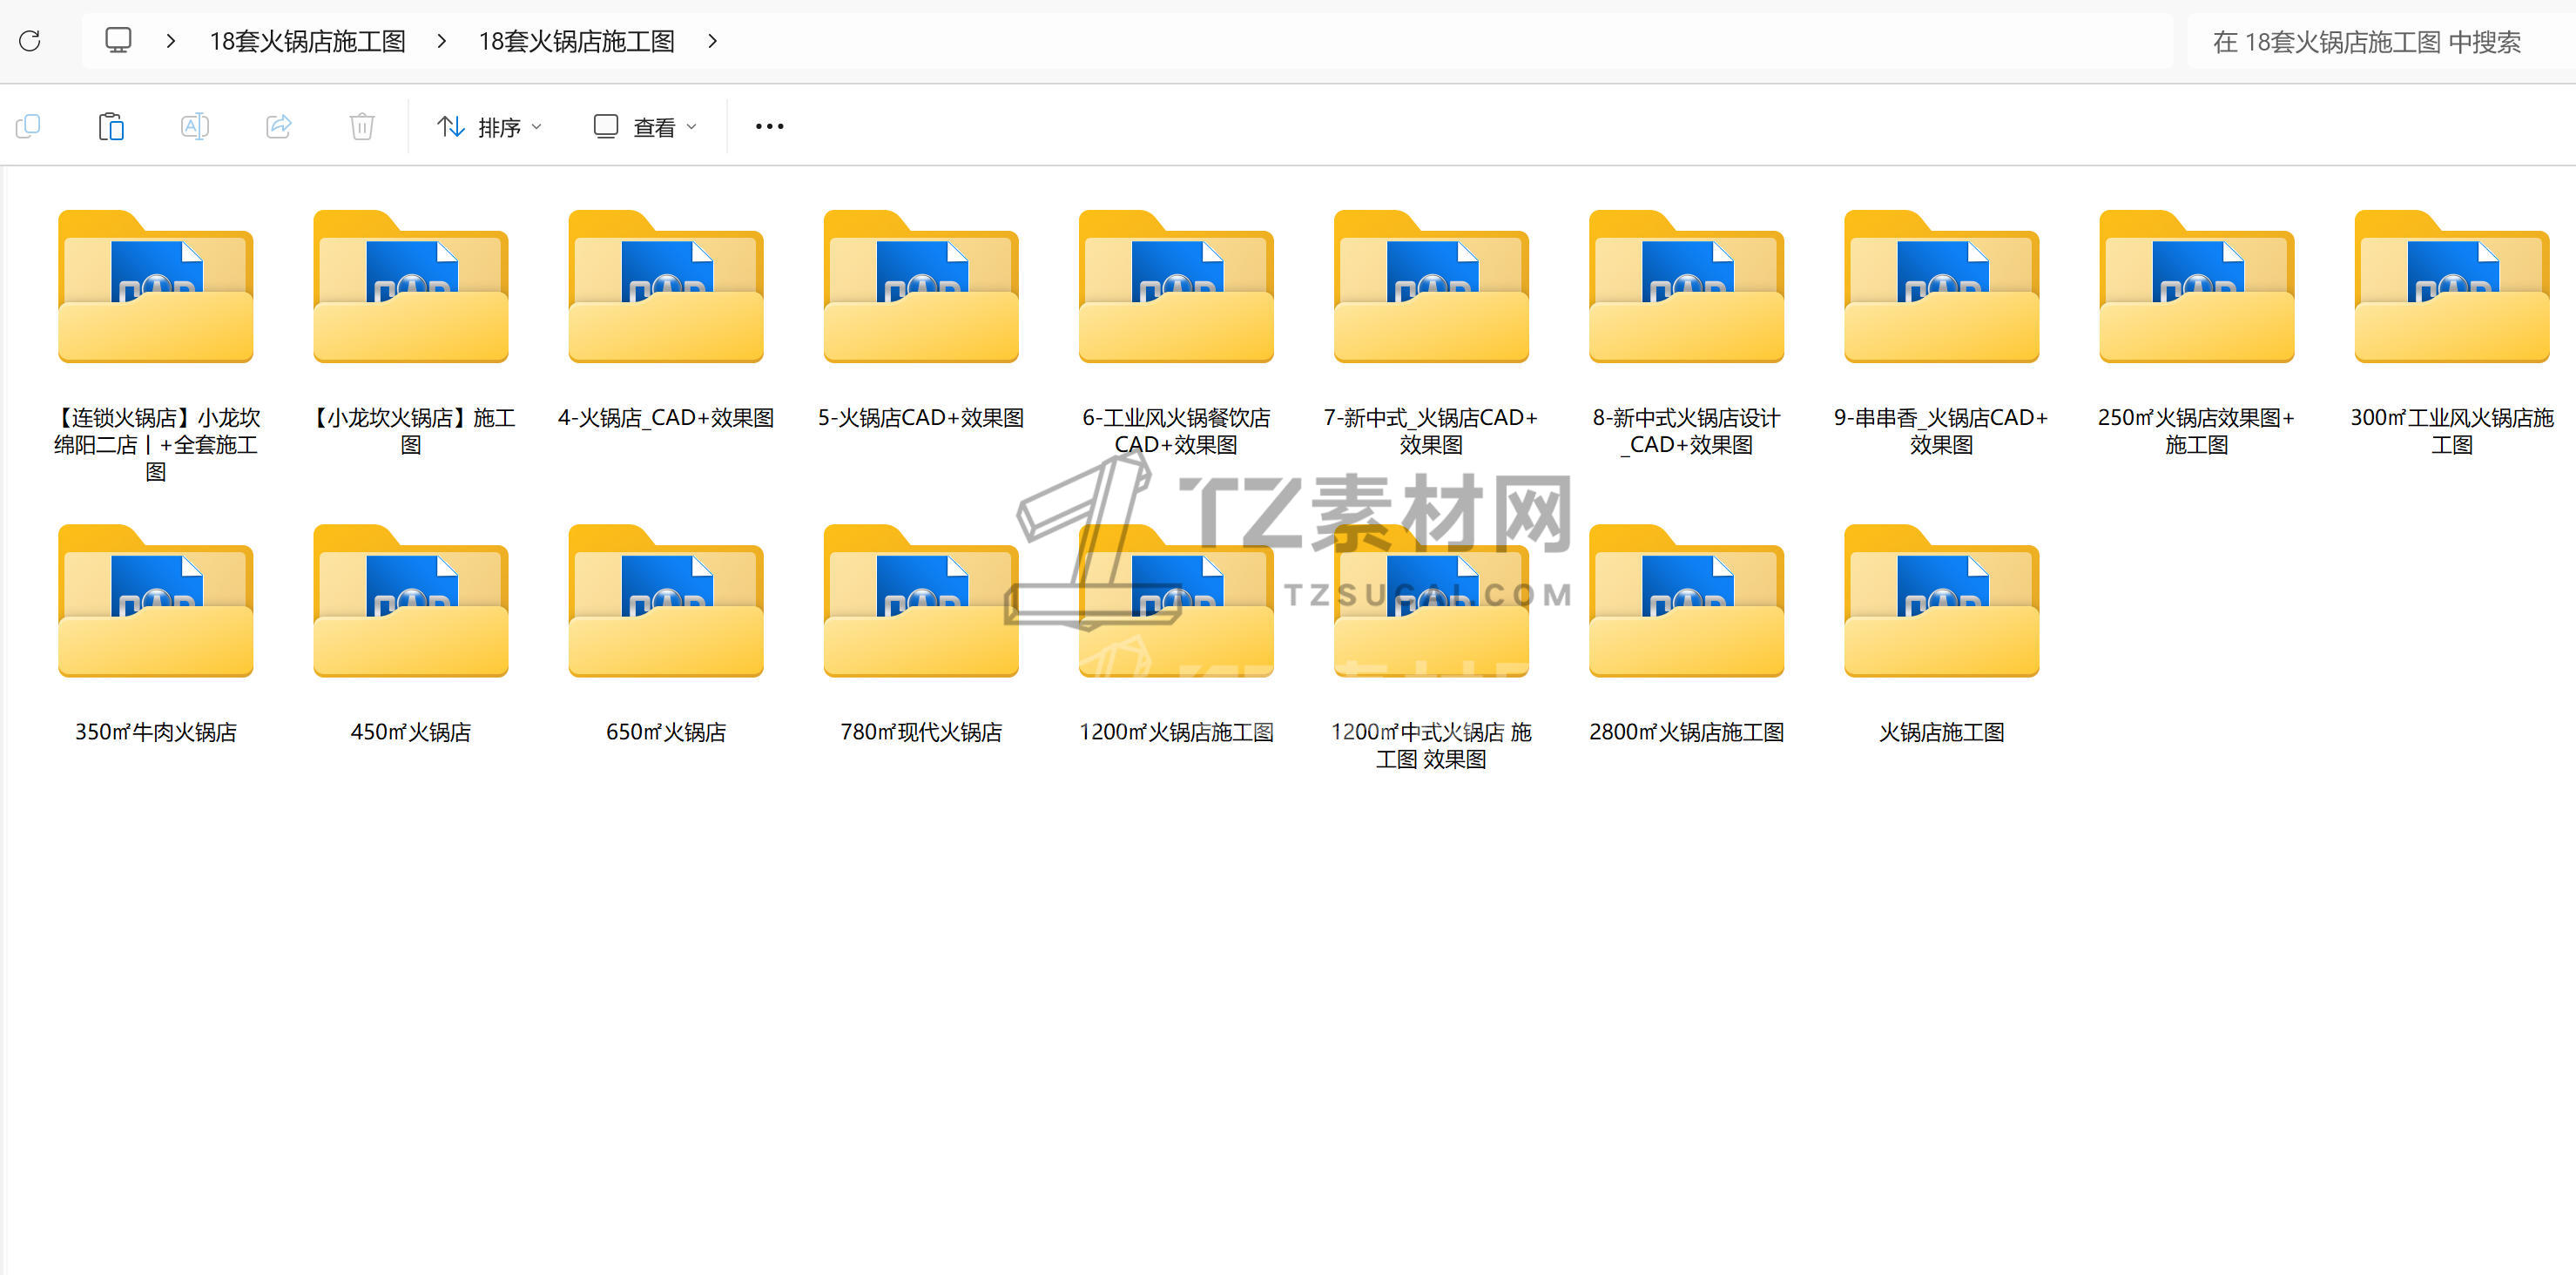This screenshot has height=1275, width=2576.
Task: Click the Rename toolbar icon
Action: click(194, 127)
